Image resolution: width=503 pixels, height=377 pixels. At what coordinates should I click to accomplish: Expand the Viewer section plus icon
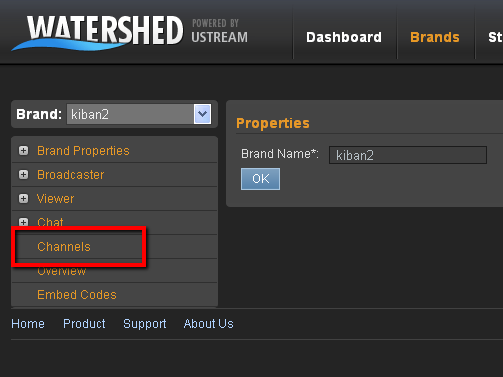(23, 199)
